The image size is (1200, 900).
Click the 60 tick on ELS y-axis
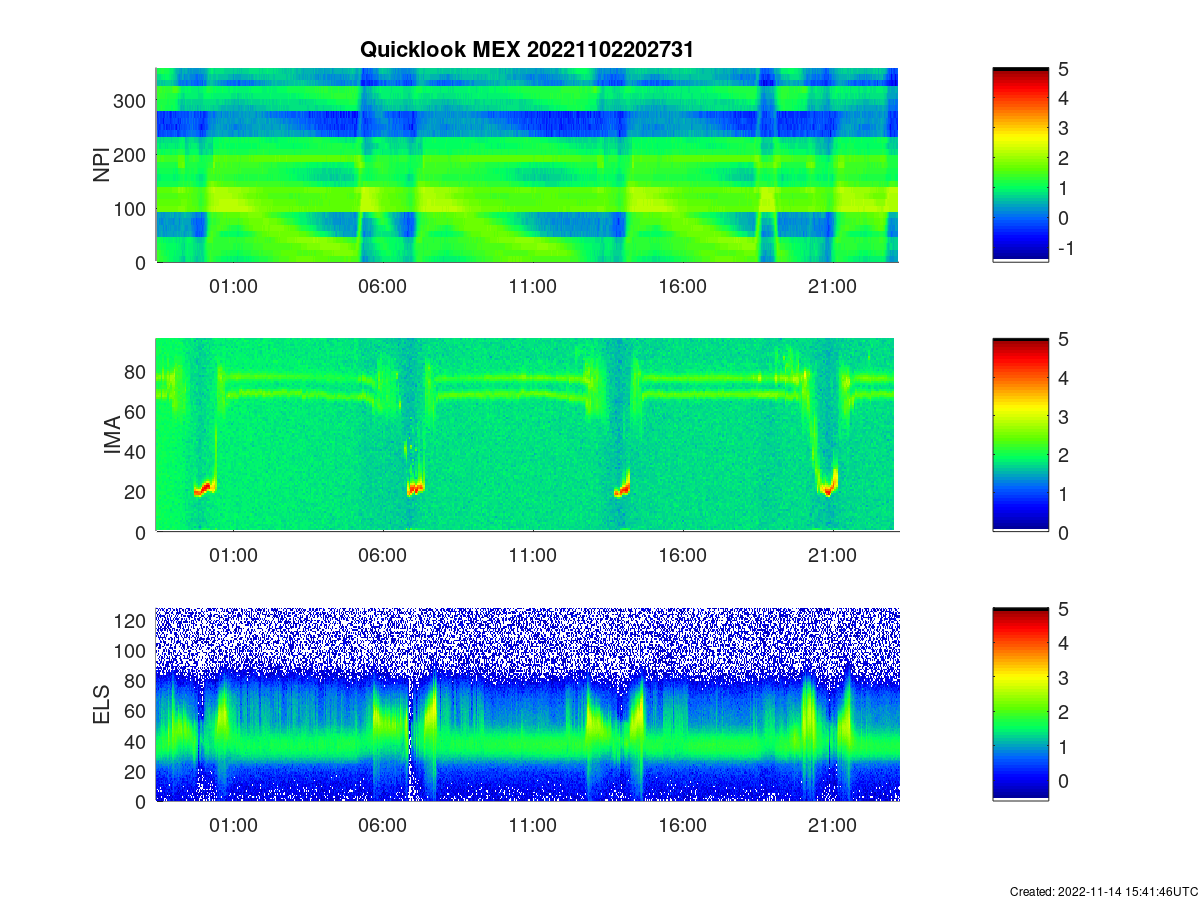coord(136,711)
